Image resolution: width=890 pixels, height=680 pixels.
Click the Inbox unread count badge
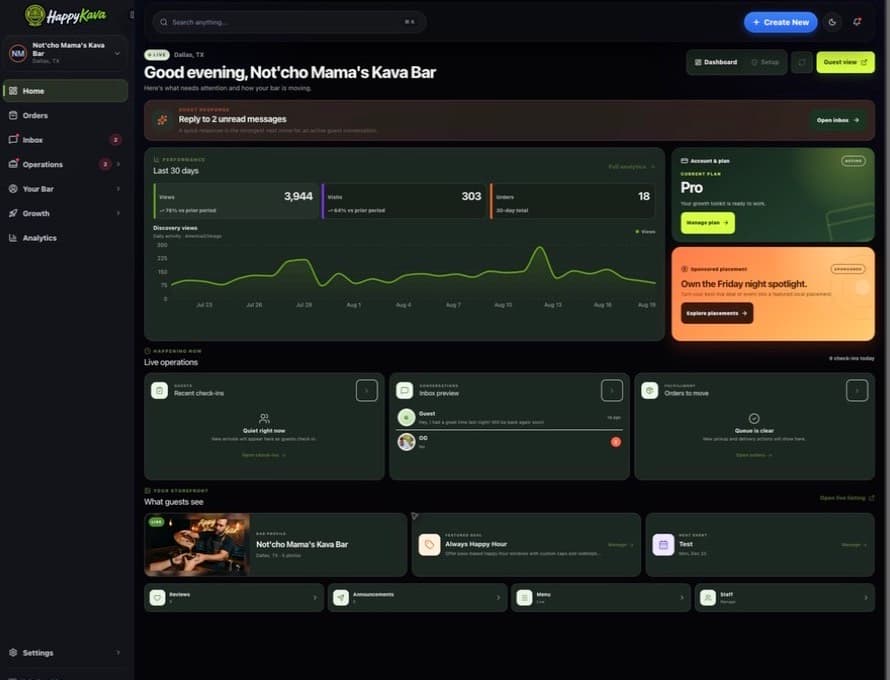click(x=115, y=140)
